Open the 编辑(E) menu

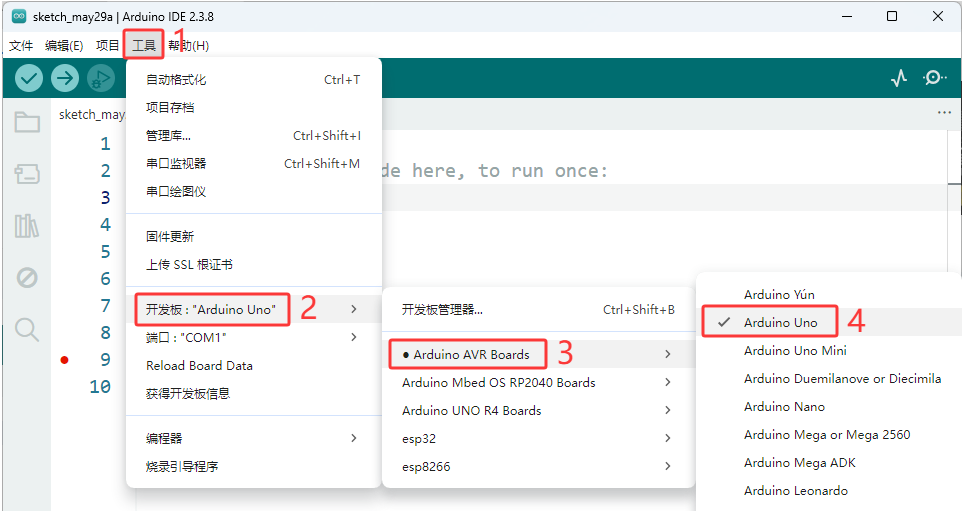(64, 45)
